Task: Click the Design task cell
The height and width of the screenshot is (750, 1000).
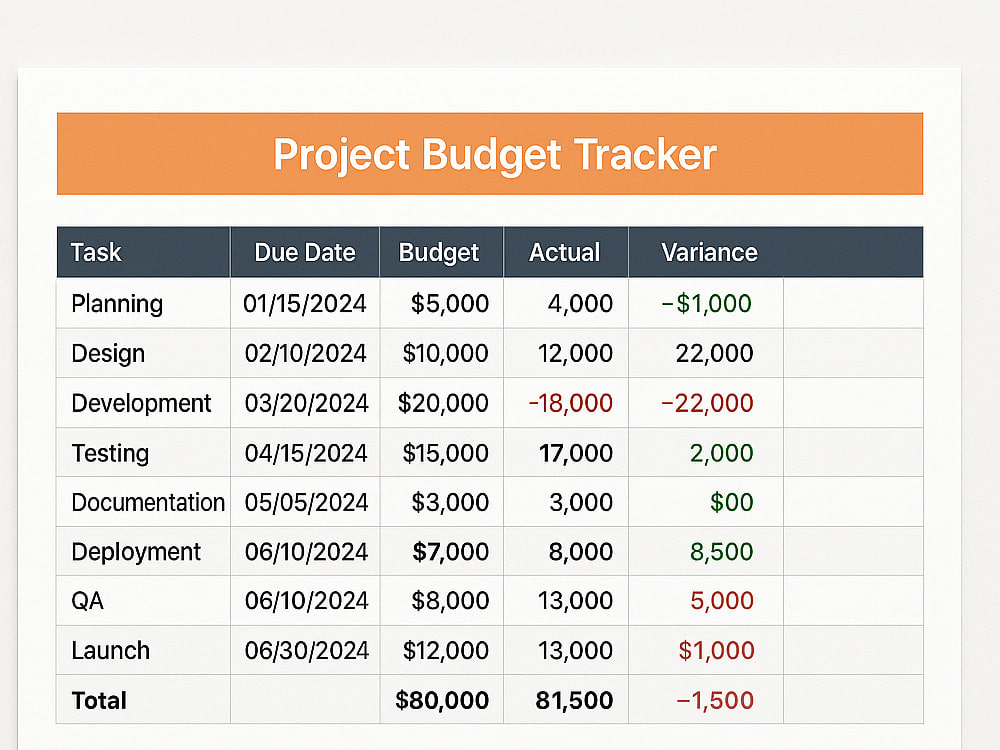Action: pyautogui.click(x=143, y=353)
